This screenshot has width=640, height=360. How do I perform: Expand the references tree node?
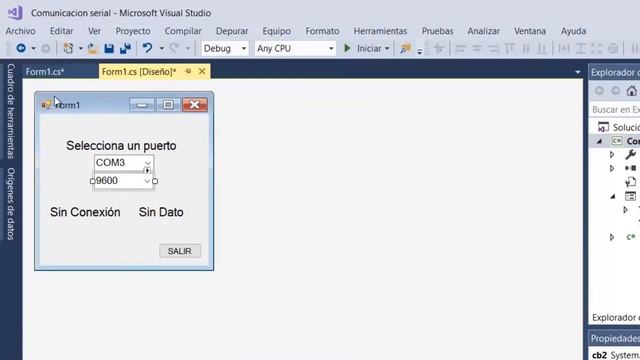(612, 168)
